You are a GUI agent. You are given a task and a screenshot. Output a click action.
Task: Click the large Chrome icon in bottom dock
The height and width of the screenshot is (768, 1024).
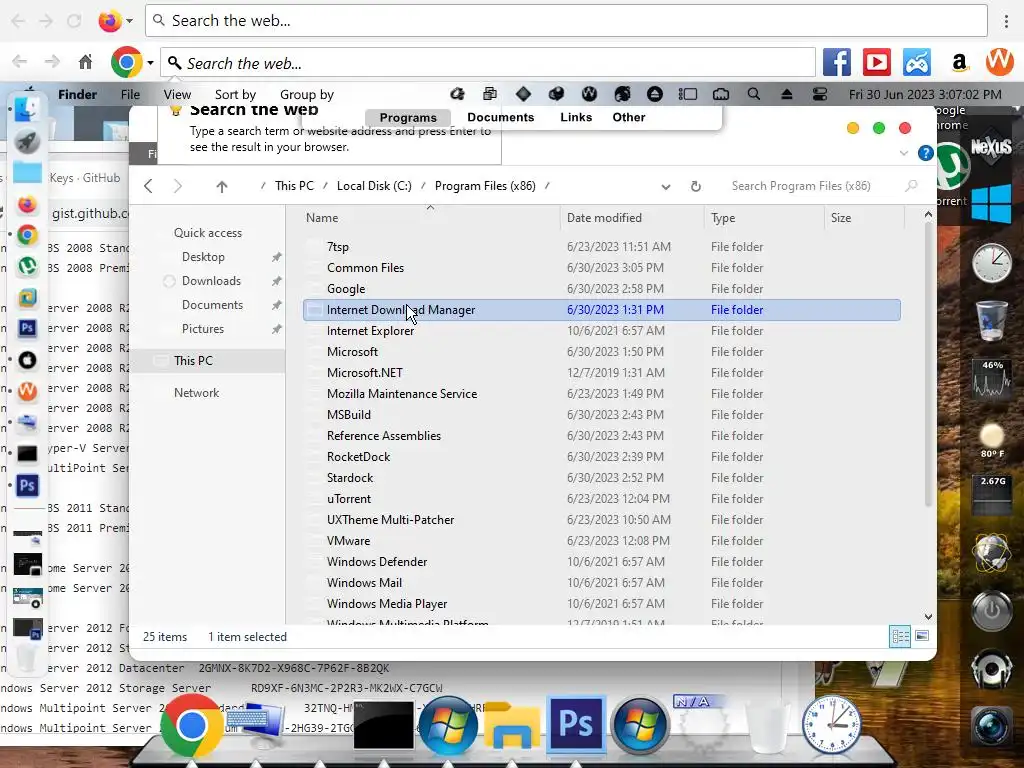[x=191, y=726]
